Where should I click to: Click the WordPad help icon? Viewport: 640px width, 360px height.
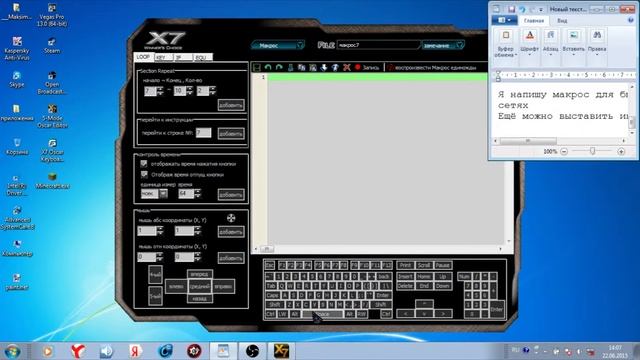631,20
